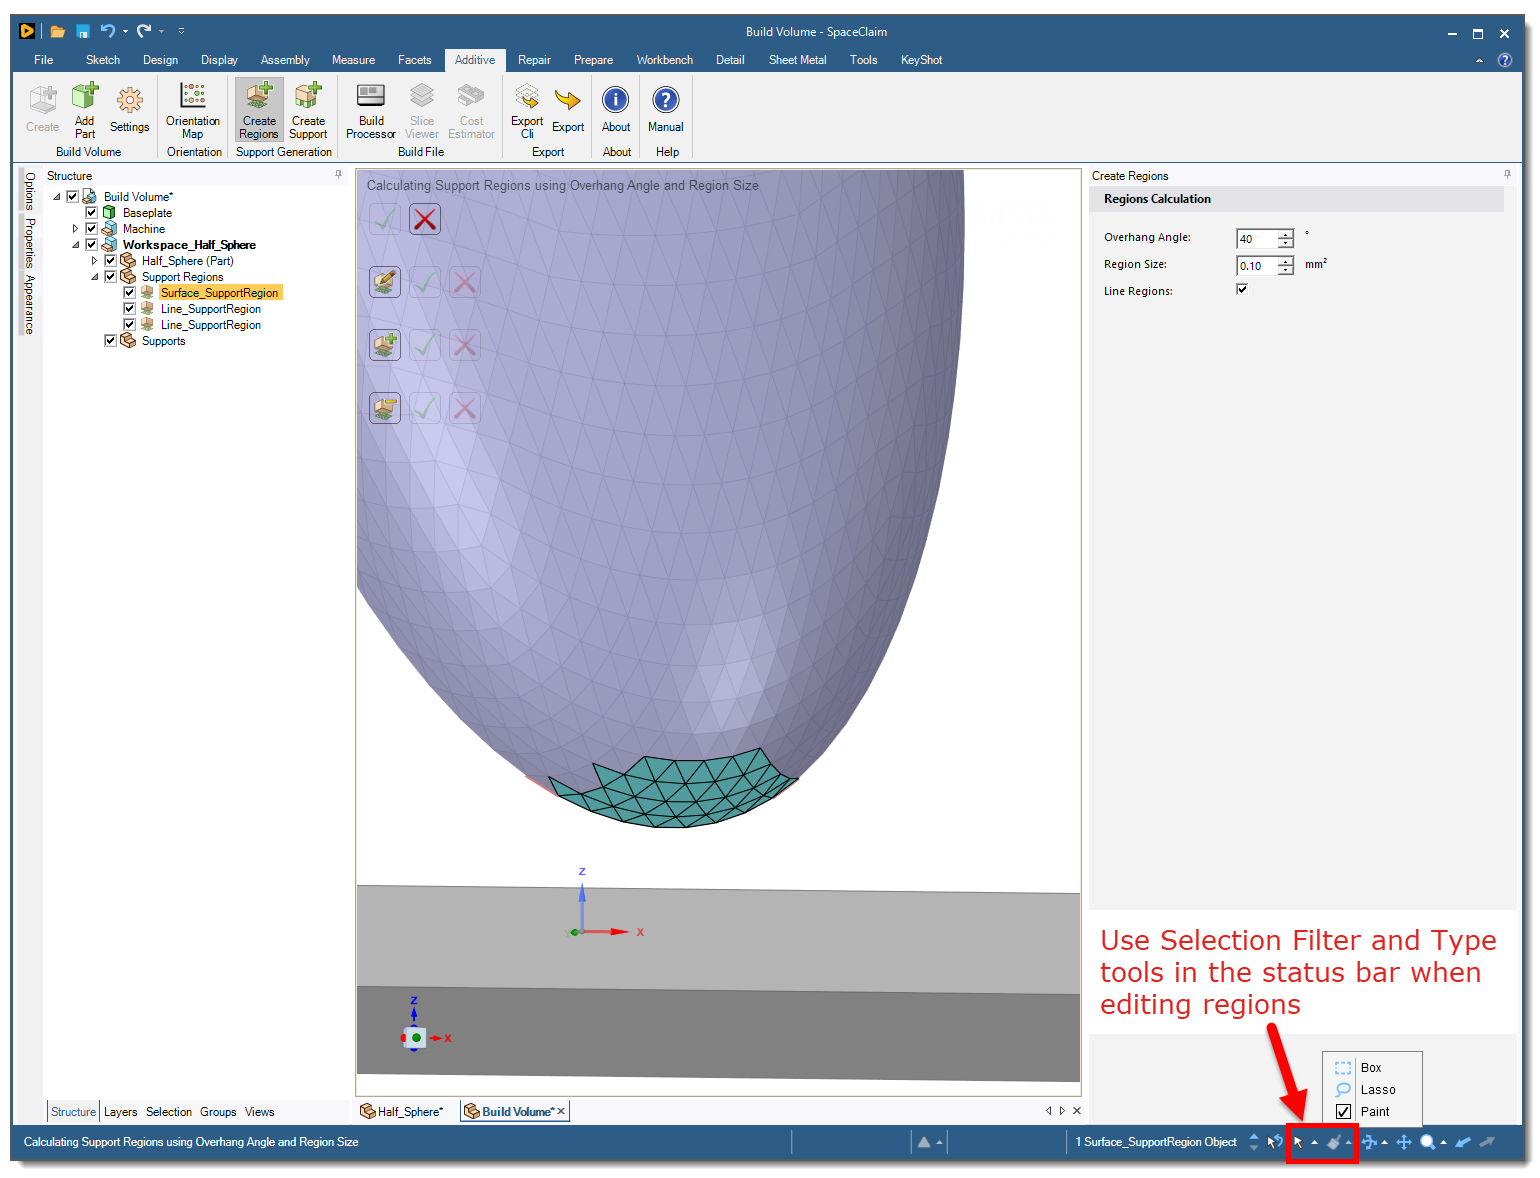Toggle the Machine visibility checkbox

[x=92, y=229]
